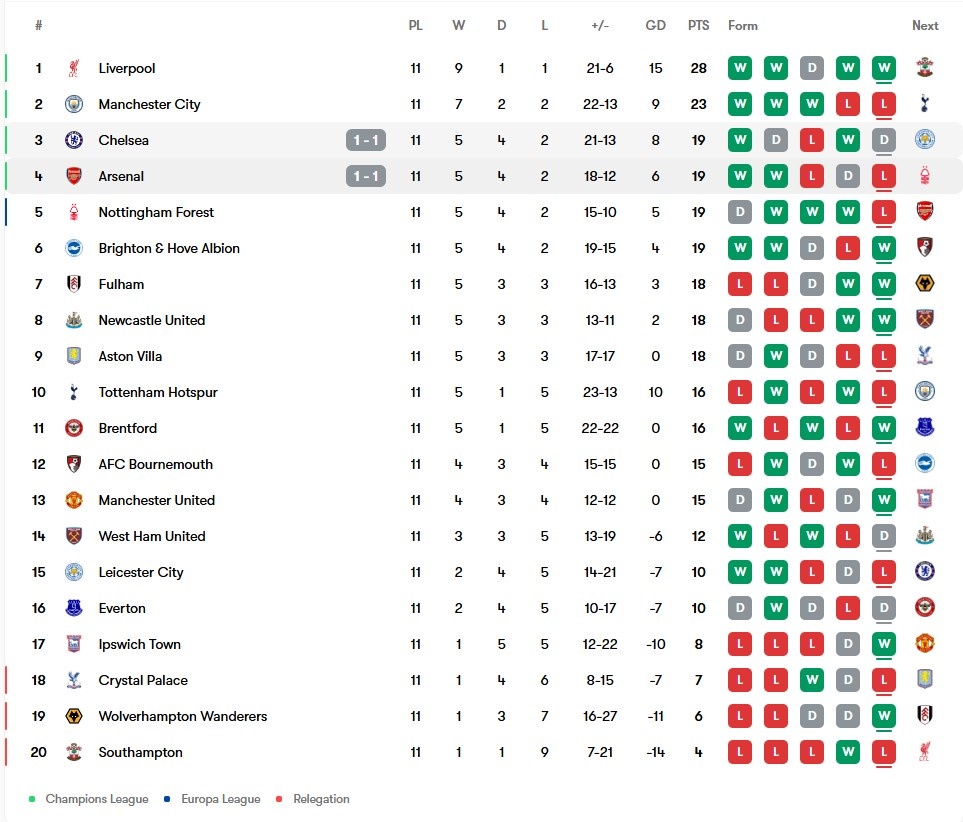Click Southampton's latest L form badge
The width and height of the screenshot is (963, 822).
[884, 752]
